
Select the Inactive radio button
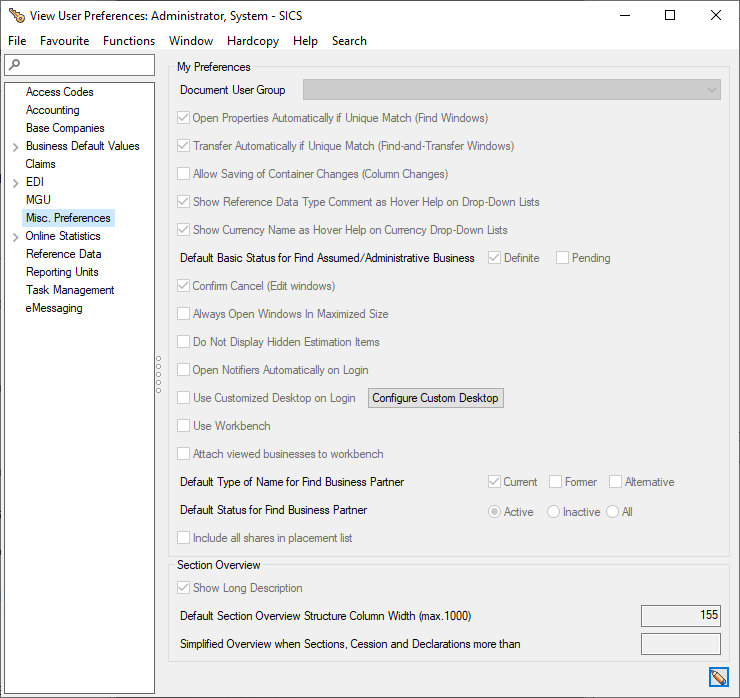553,512
